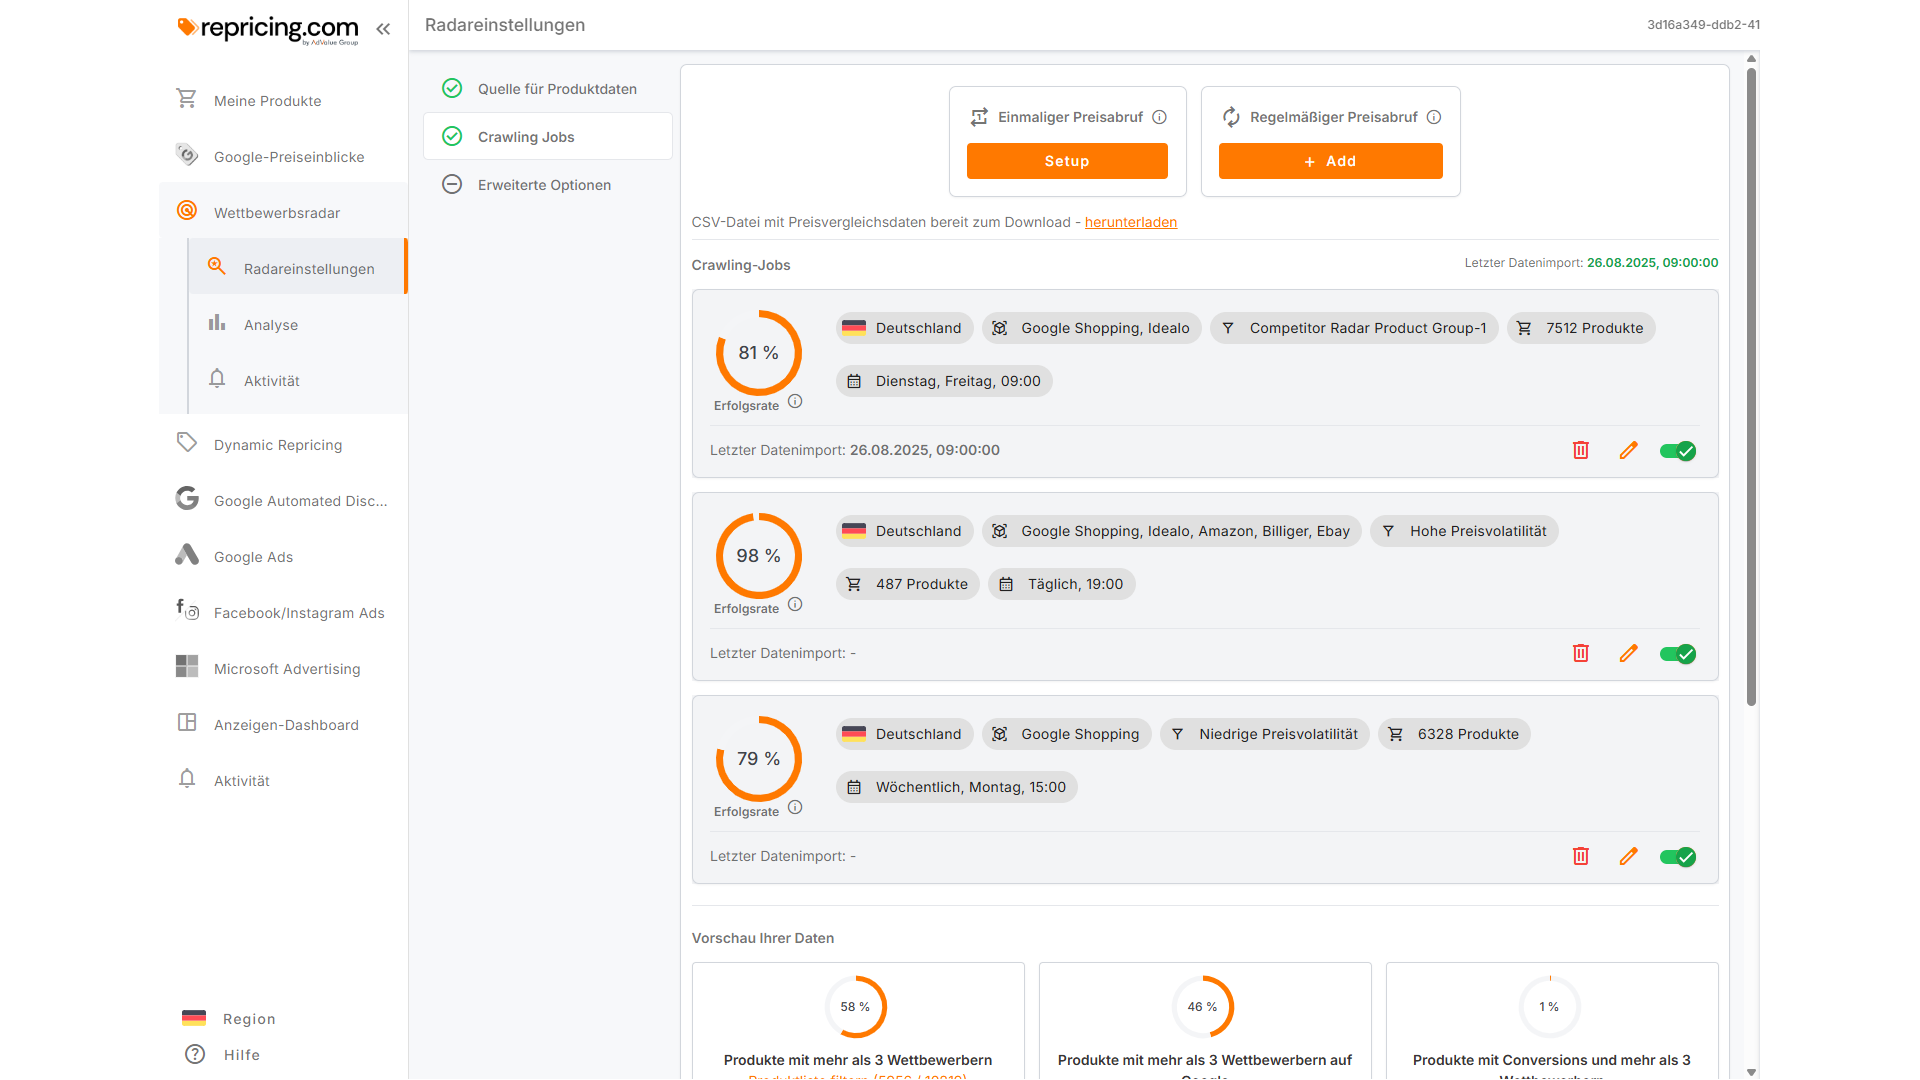Click the Wöchentlich, Montag, 15:00 chip
The height and width of the screenshot is (1080, 1920).
[x=957, y=787]
